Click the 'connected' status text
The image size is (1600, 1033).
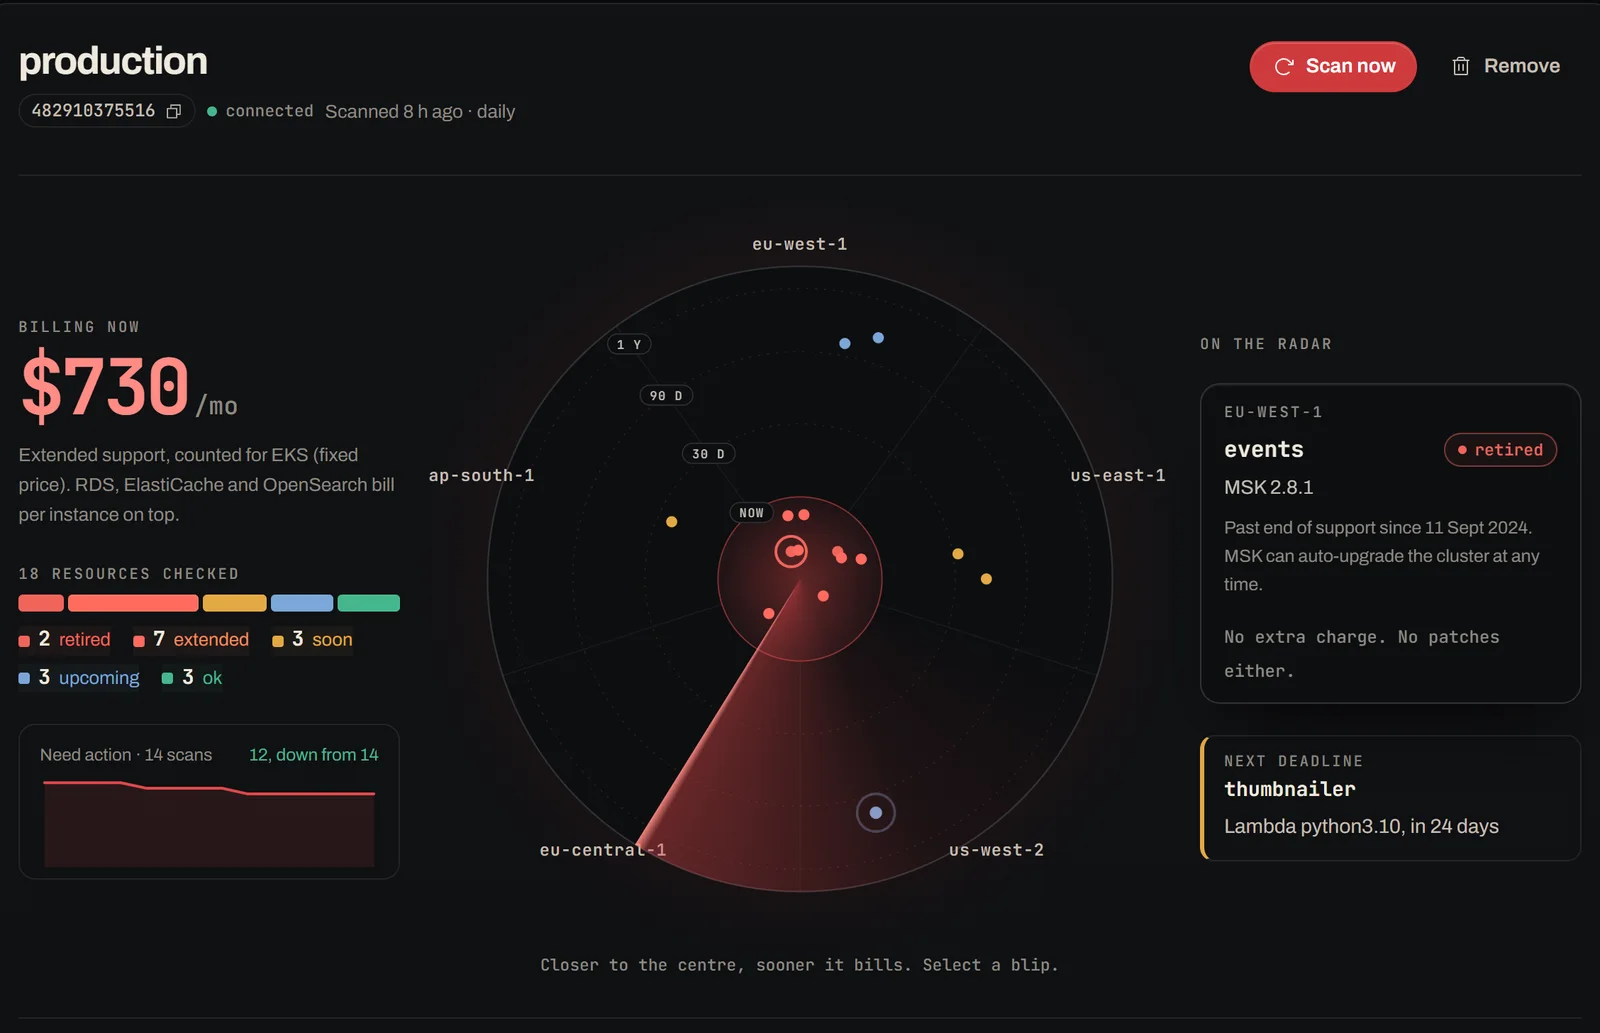click(x=269, y=111)
